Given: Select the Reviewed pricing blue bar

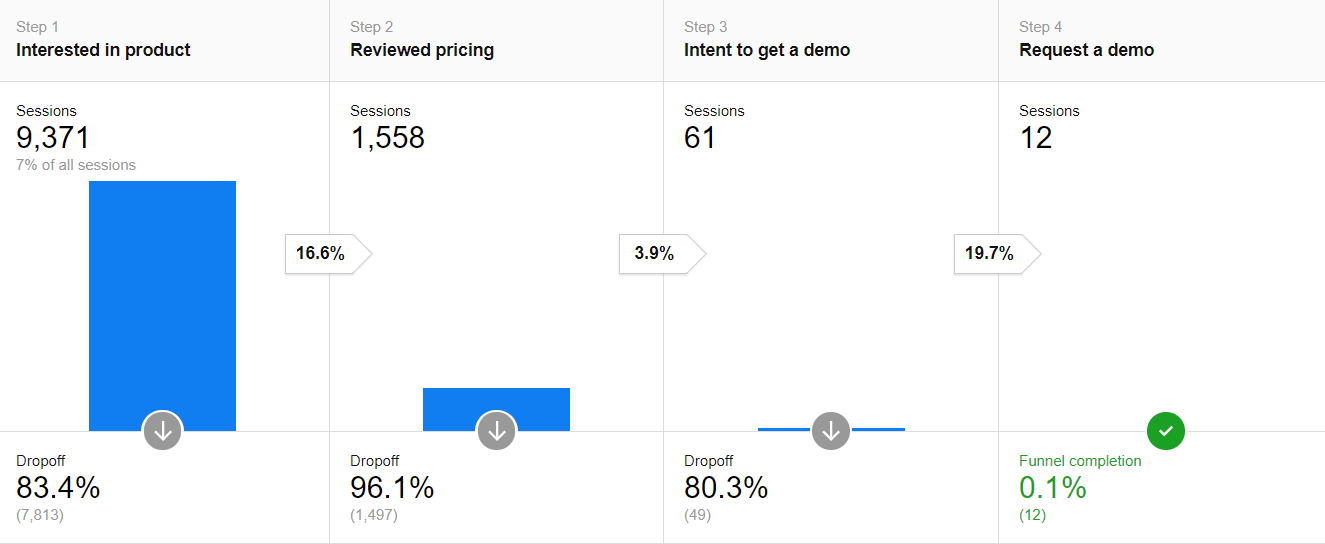Looking at the screenshot, I should pos(496,405).
